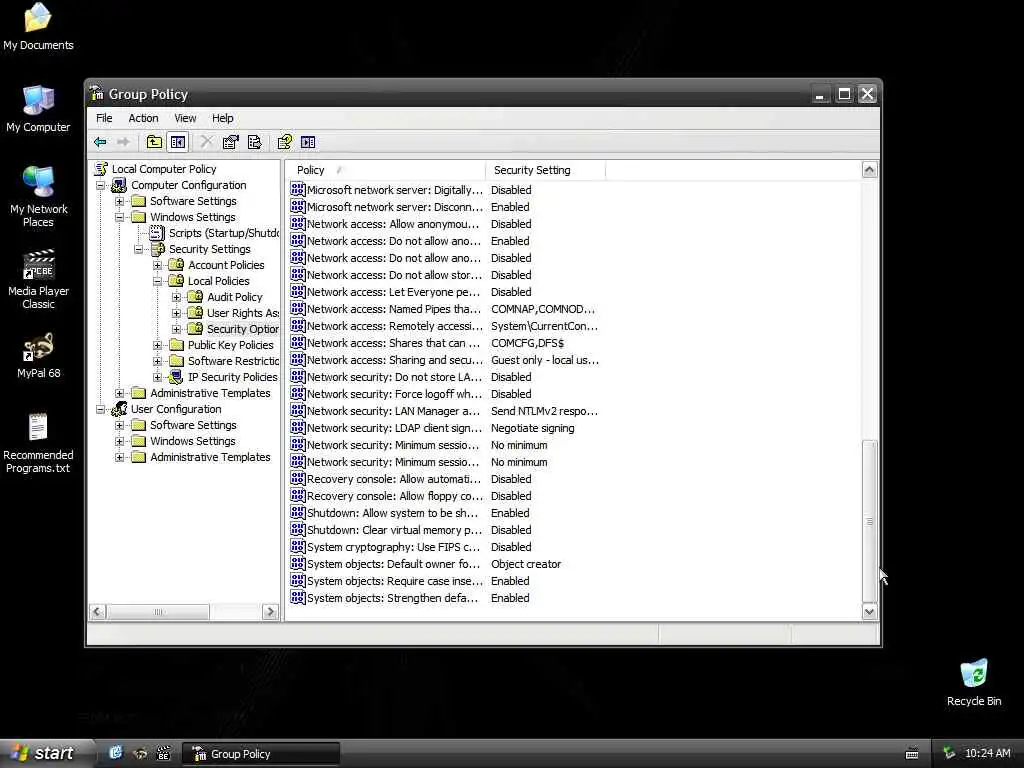Toggle the Show/Hide Console Tree icon

[x=178, y=142]
